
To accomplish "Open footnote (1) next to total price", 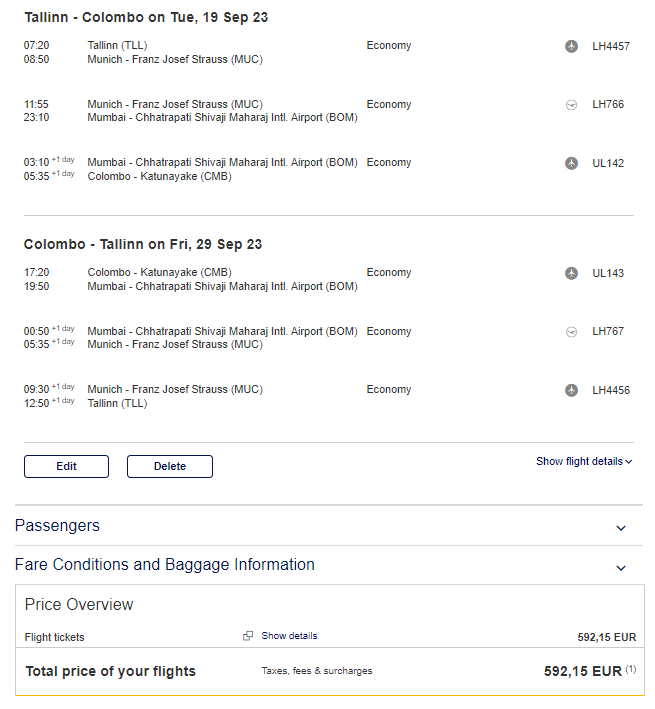I will pyautogui.click(x=631, y=670).
